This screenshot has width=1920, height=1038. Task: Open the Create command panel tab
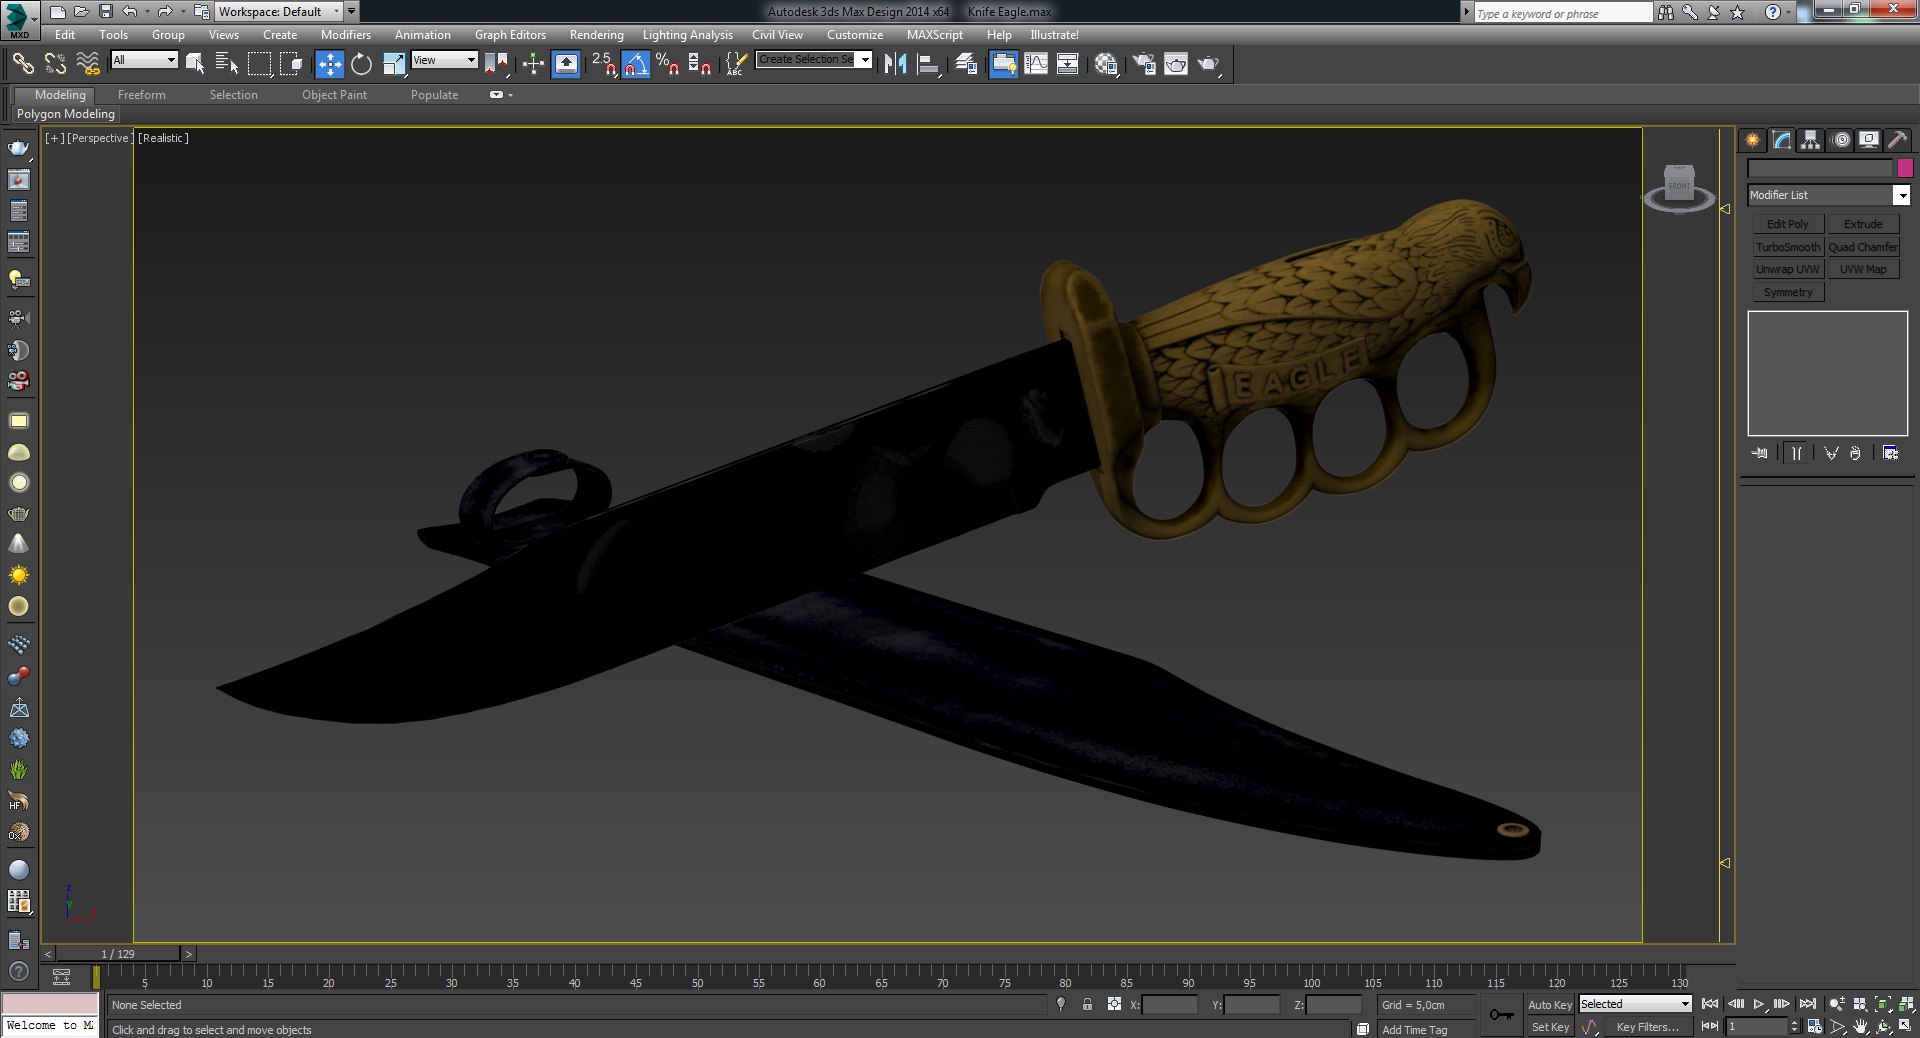(x=1753, y=140)
